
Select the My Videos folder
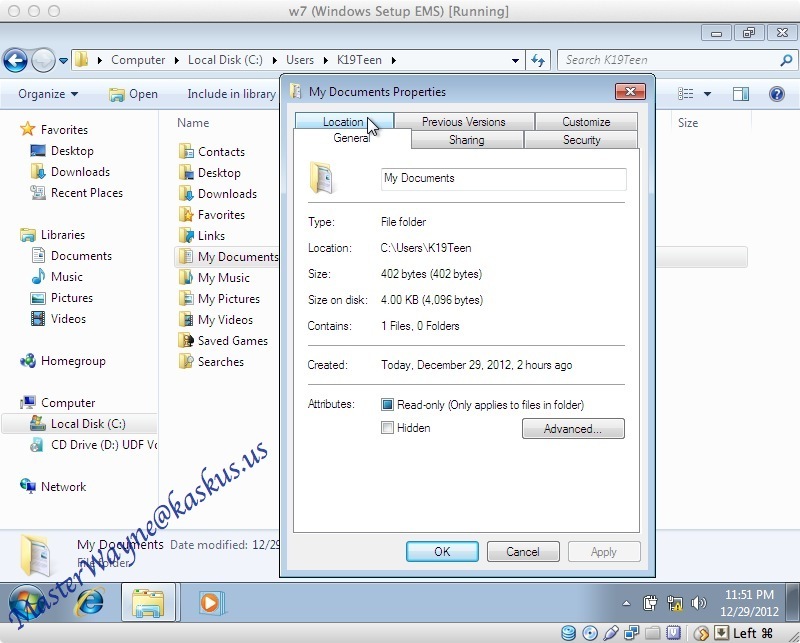pyautogui.click(x=216, y=319)
